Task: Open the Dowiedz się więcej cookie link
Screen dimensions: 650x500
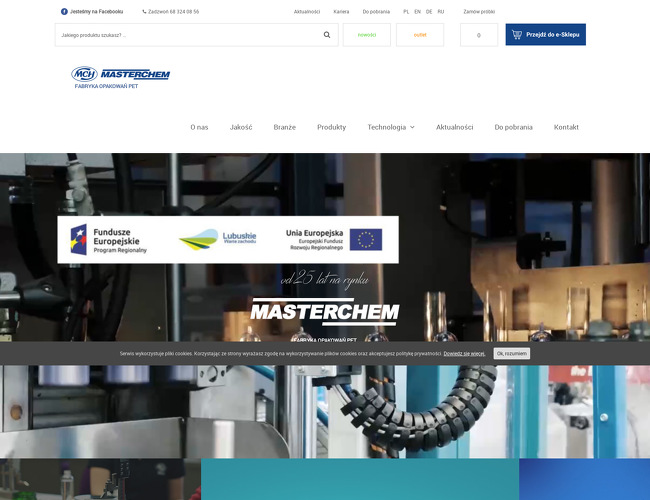Action: (x=464, y=354)
